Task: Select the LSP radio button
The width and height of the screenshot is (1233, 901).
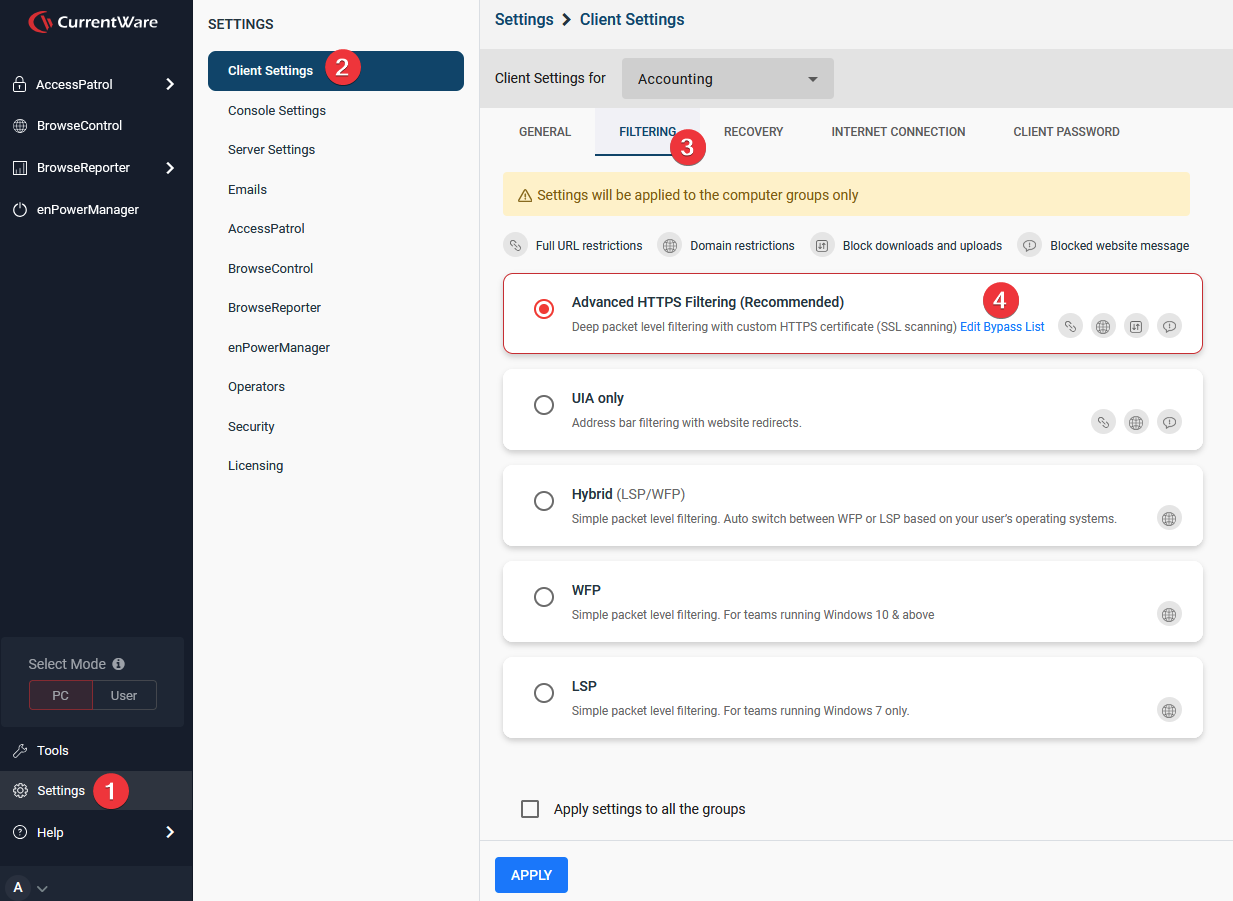Action: point(544,693)
